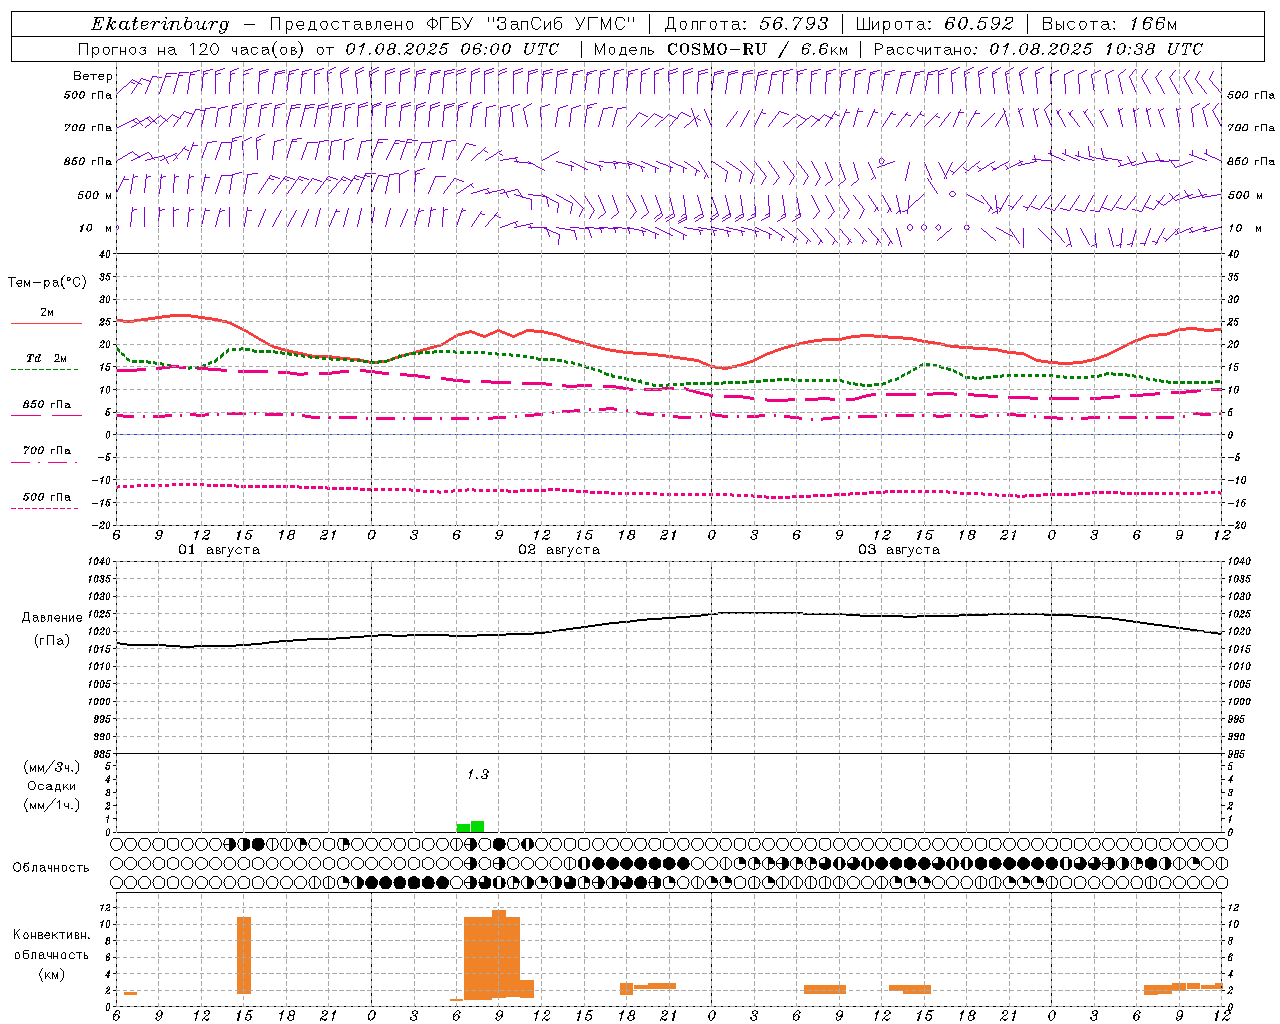Click the green precipitation bars

(x=470, y=827)
